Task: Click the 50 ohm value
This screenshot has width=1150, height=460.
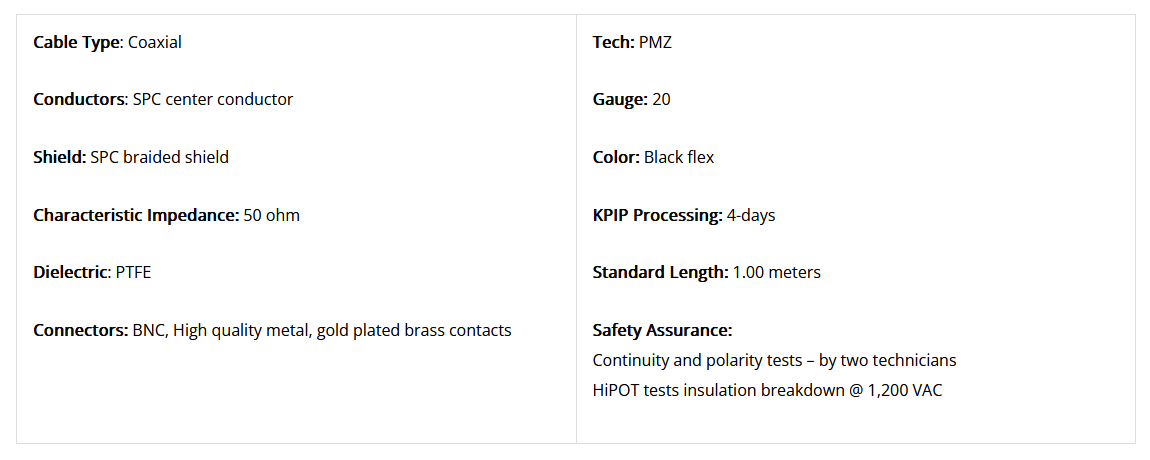Action: click(x=272, y=216)
